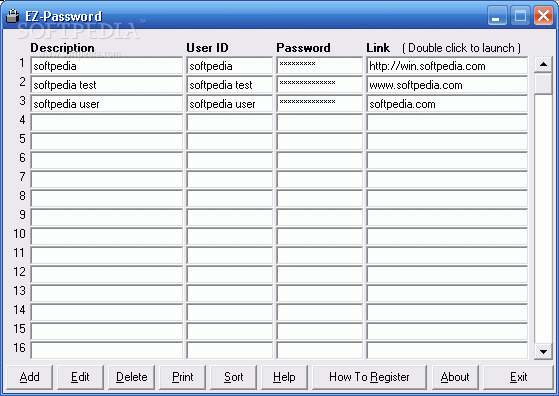
Task: Print the password list
Action: (x=183, y=377)
